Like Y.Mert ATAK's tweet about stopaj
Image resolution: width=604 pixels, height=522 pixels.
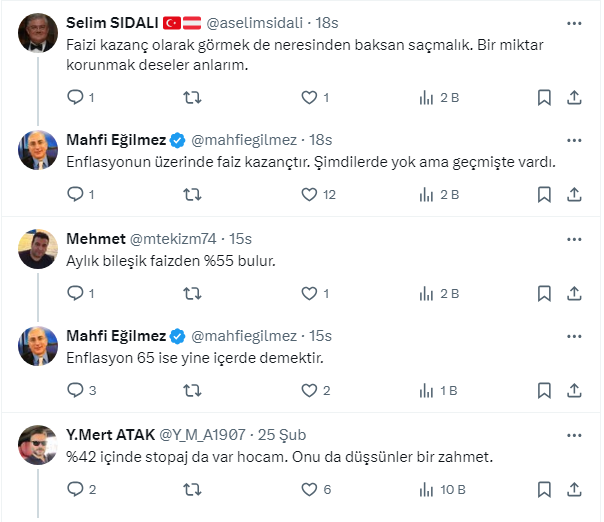pyautogui.click(x=310, y=489)
